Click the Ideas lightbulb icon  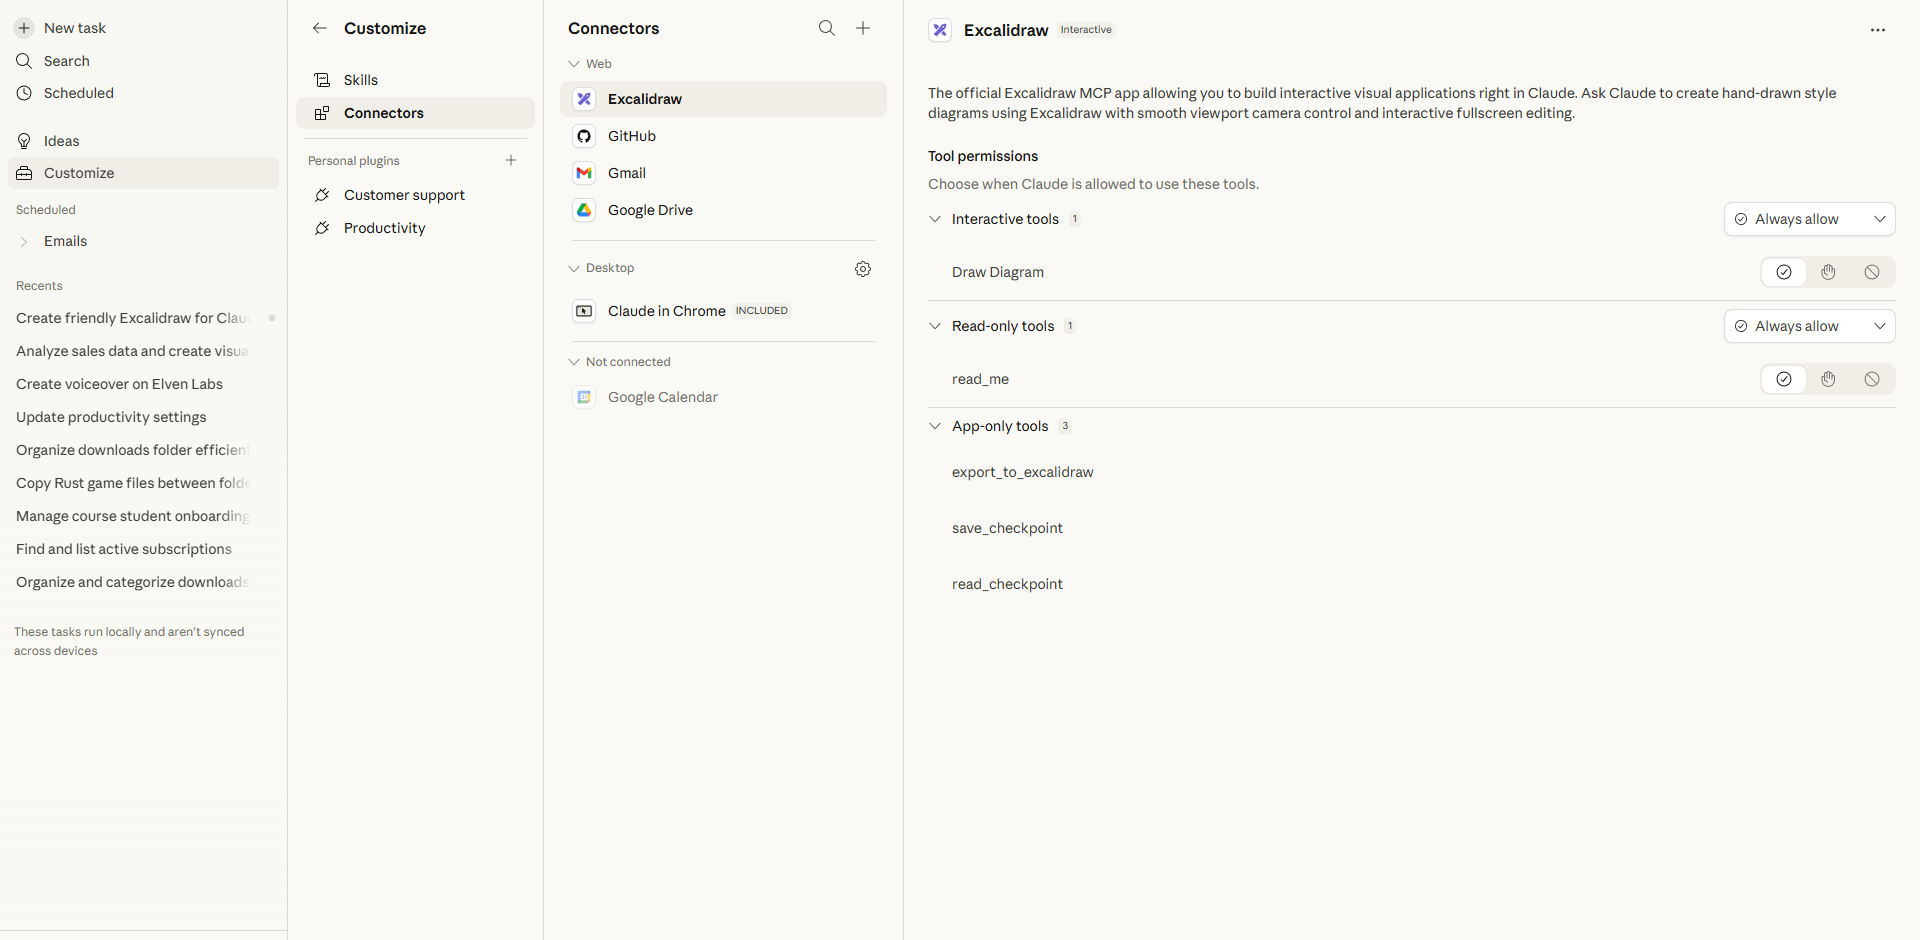(x=24, y=141)
